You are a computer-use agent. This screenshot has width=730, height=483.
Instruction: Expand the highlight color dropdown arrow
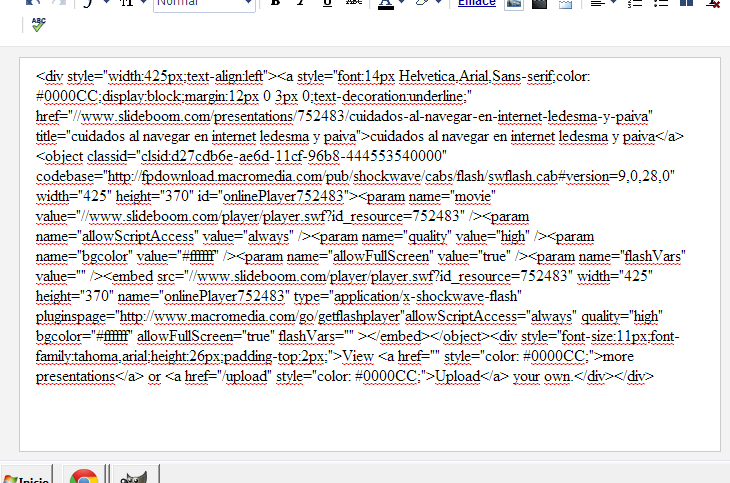[x=438, y=3]
